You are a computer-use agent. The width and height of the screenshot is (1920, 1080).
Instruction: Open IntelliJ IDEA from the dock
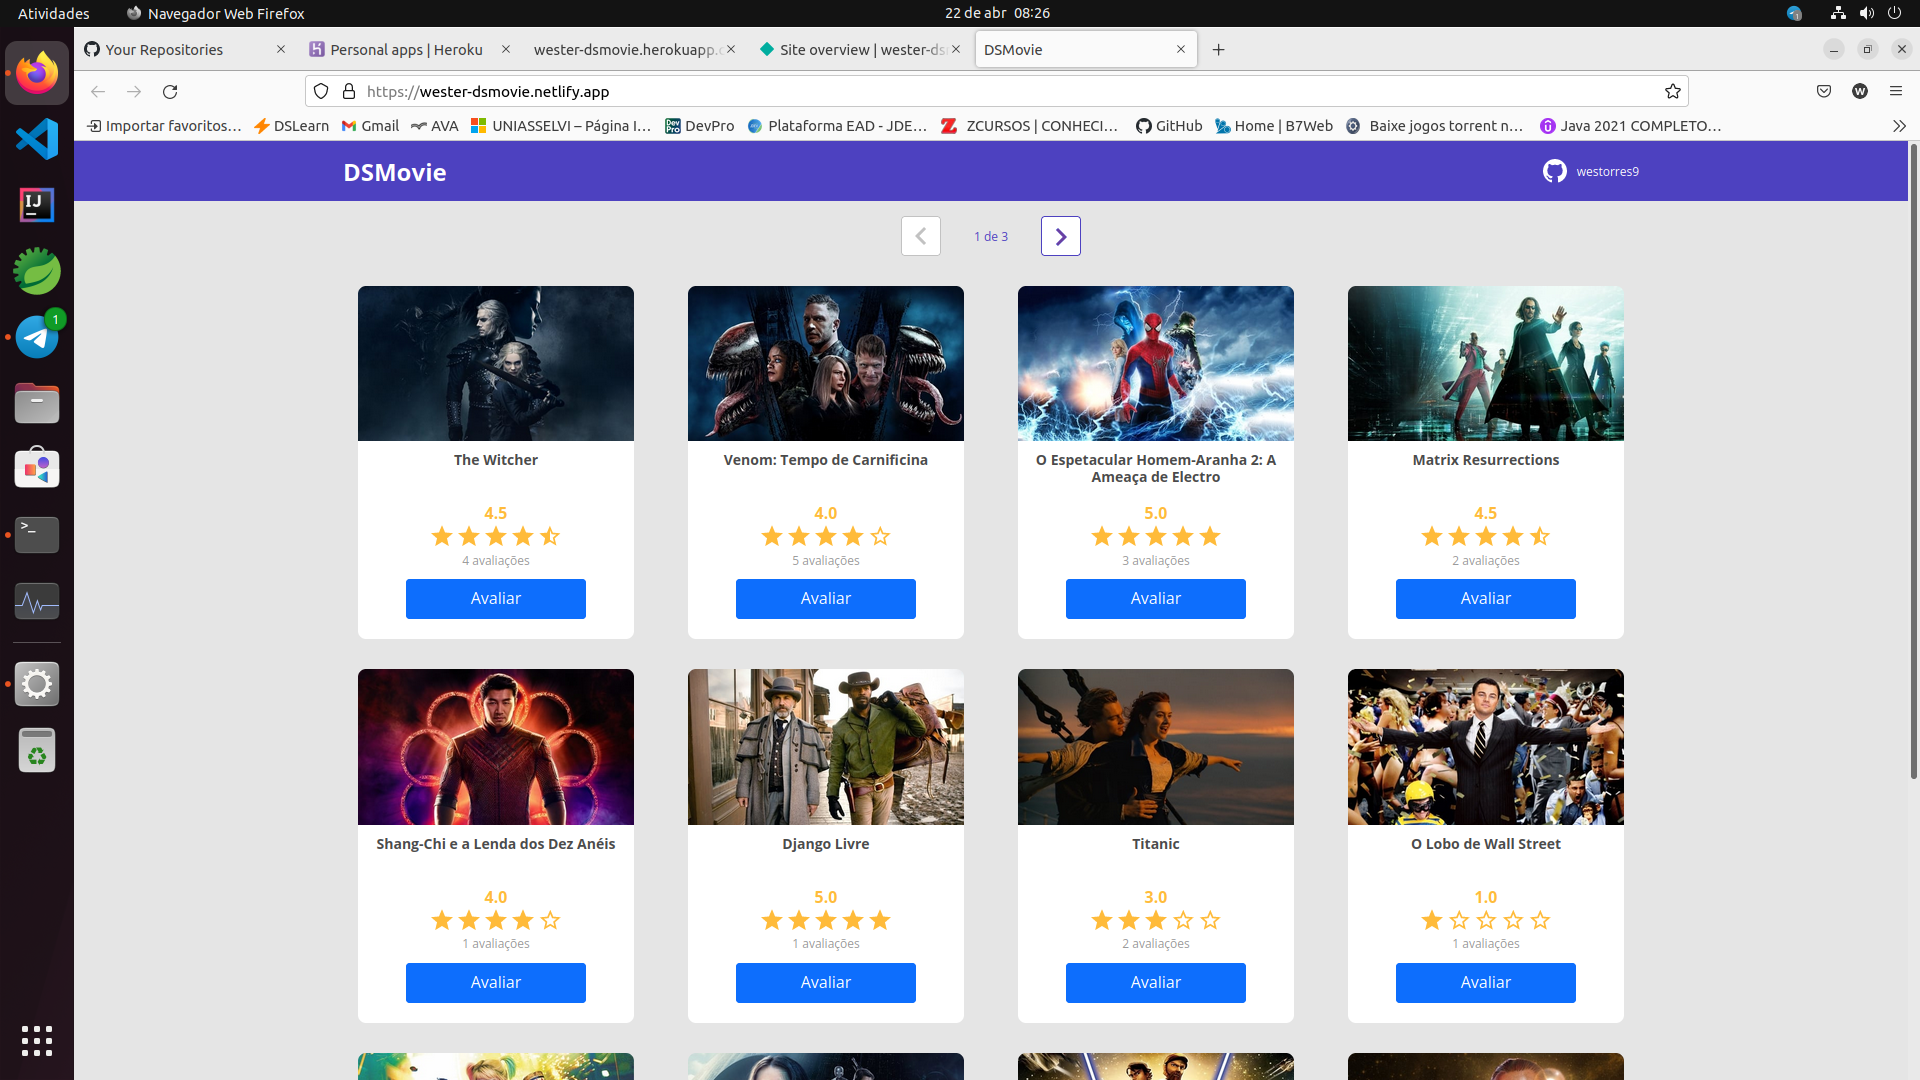point(37,205)
